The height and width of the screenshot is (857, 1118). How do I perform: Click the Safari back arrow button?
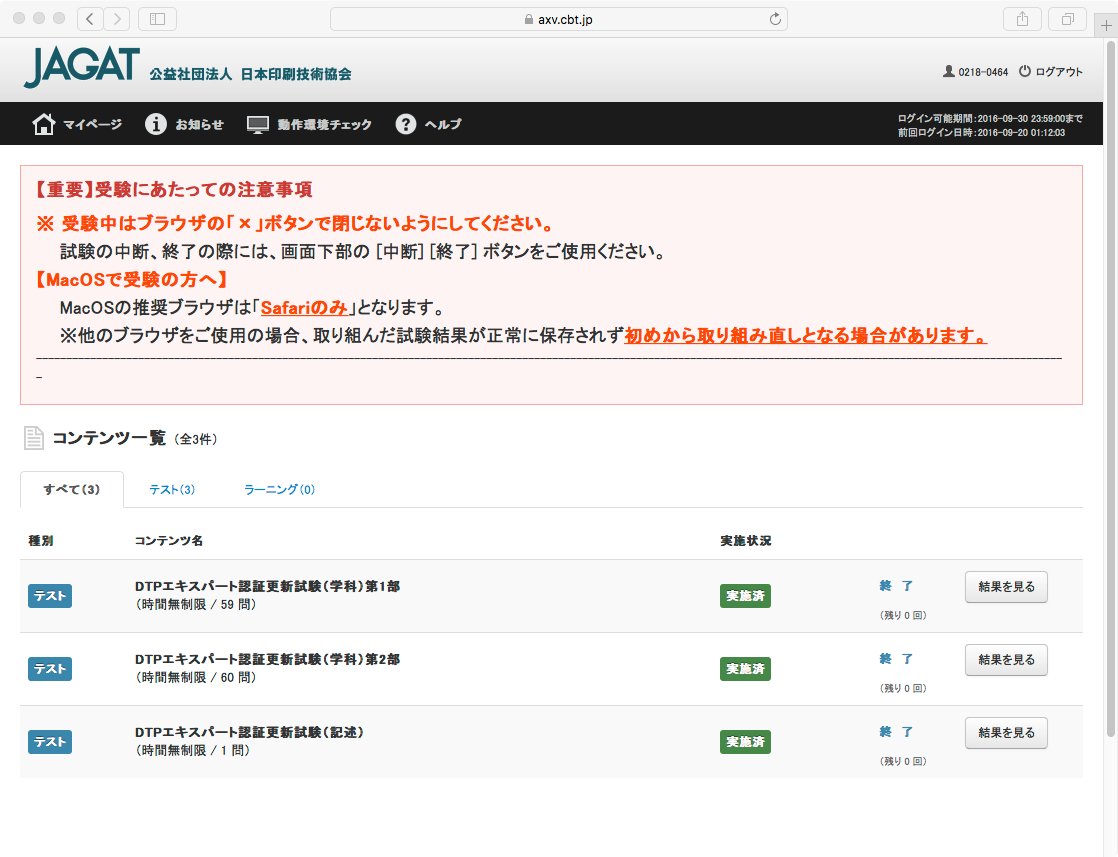pos(90,19)
